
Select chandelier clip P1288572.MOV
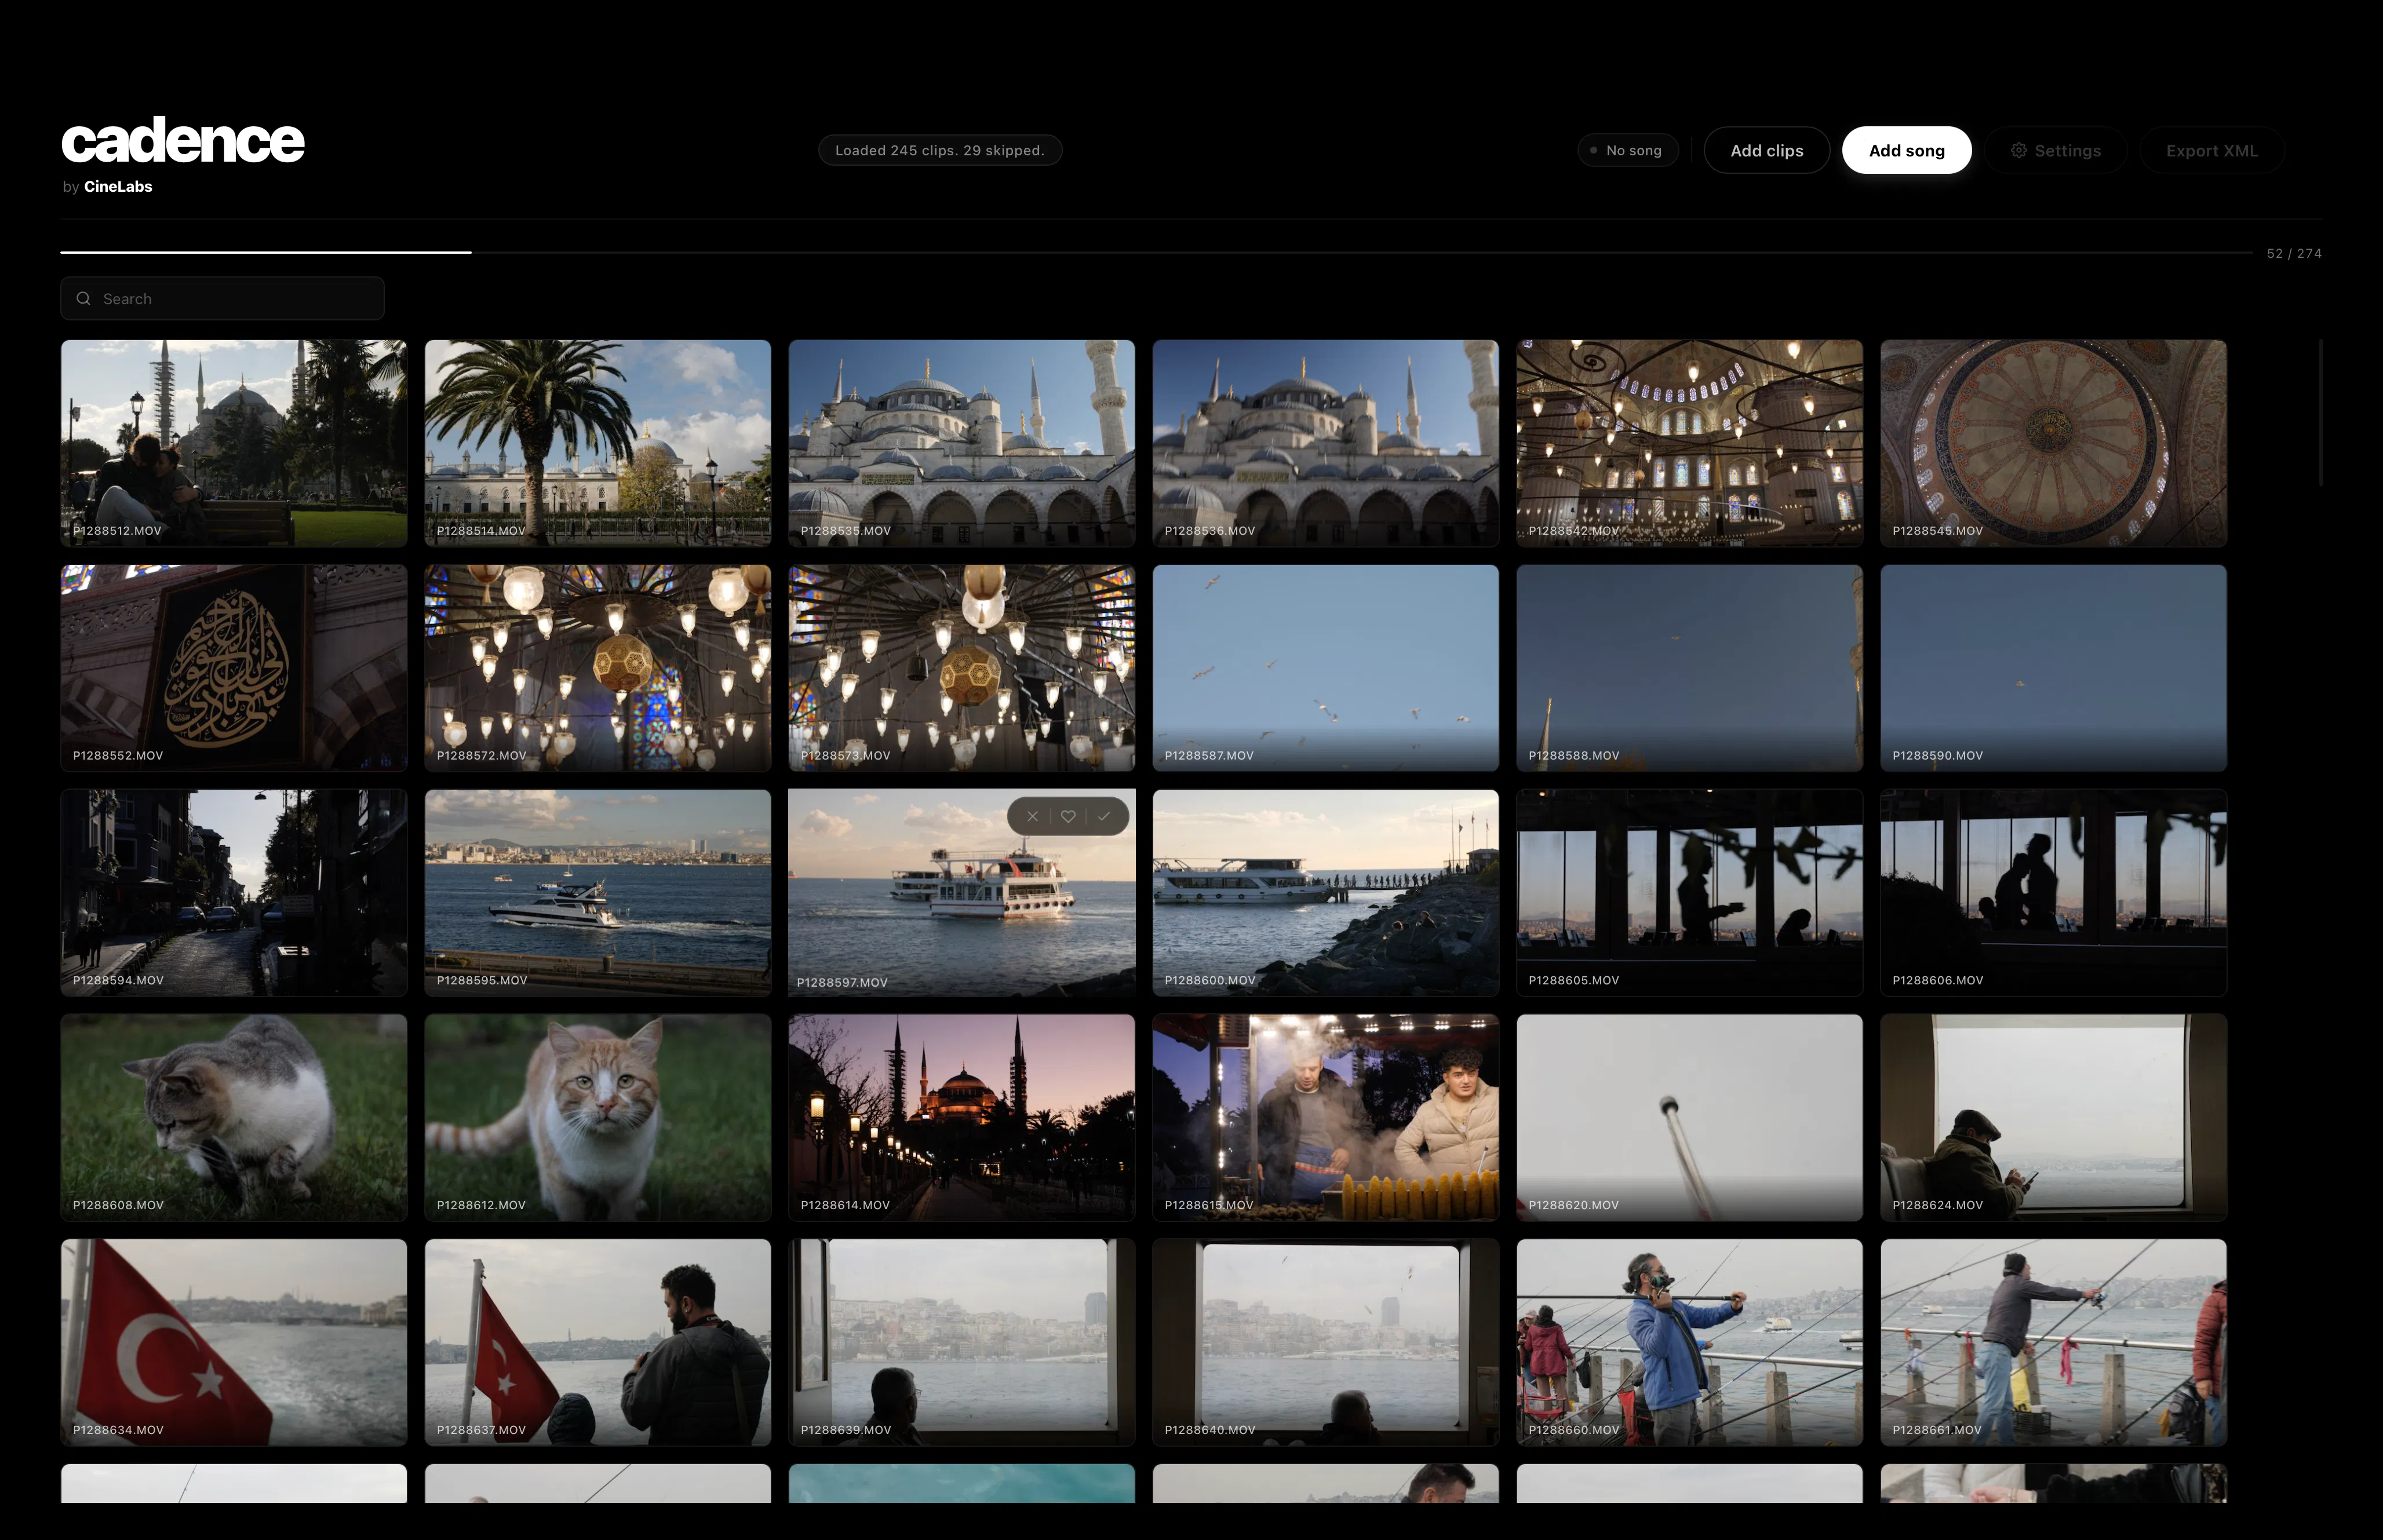point(598,668)
